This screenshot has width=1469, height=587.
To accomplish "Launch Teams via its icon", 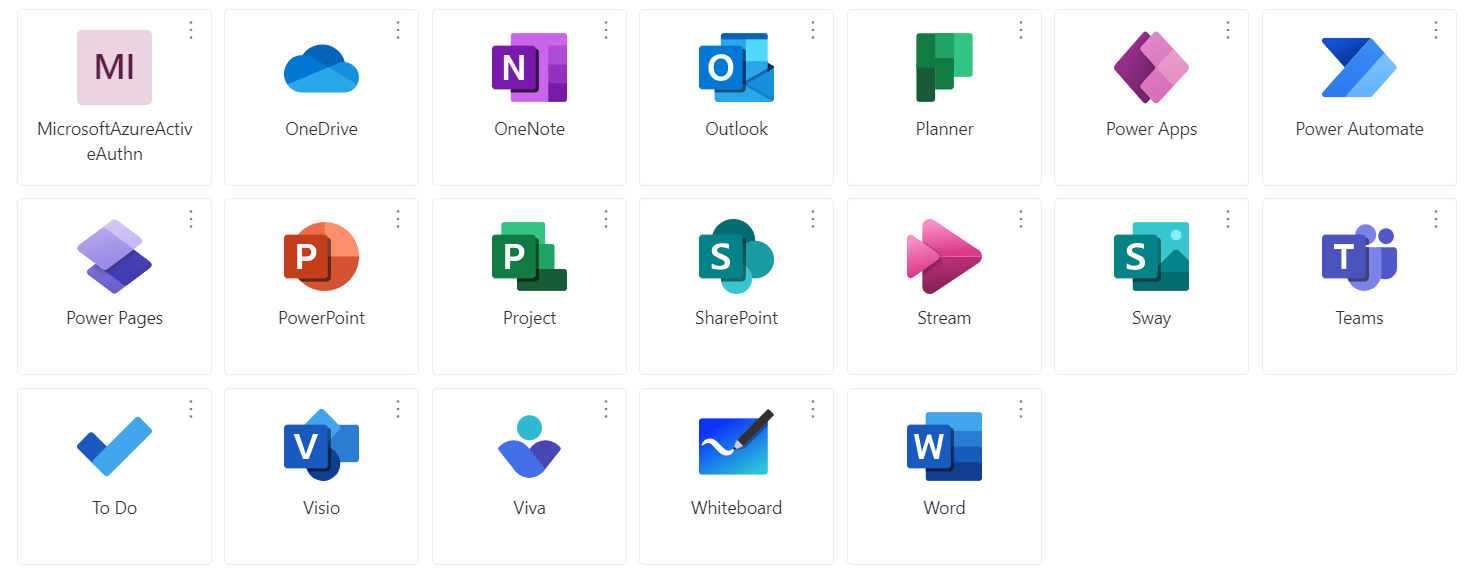I will point(1359,256).
